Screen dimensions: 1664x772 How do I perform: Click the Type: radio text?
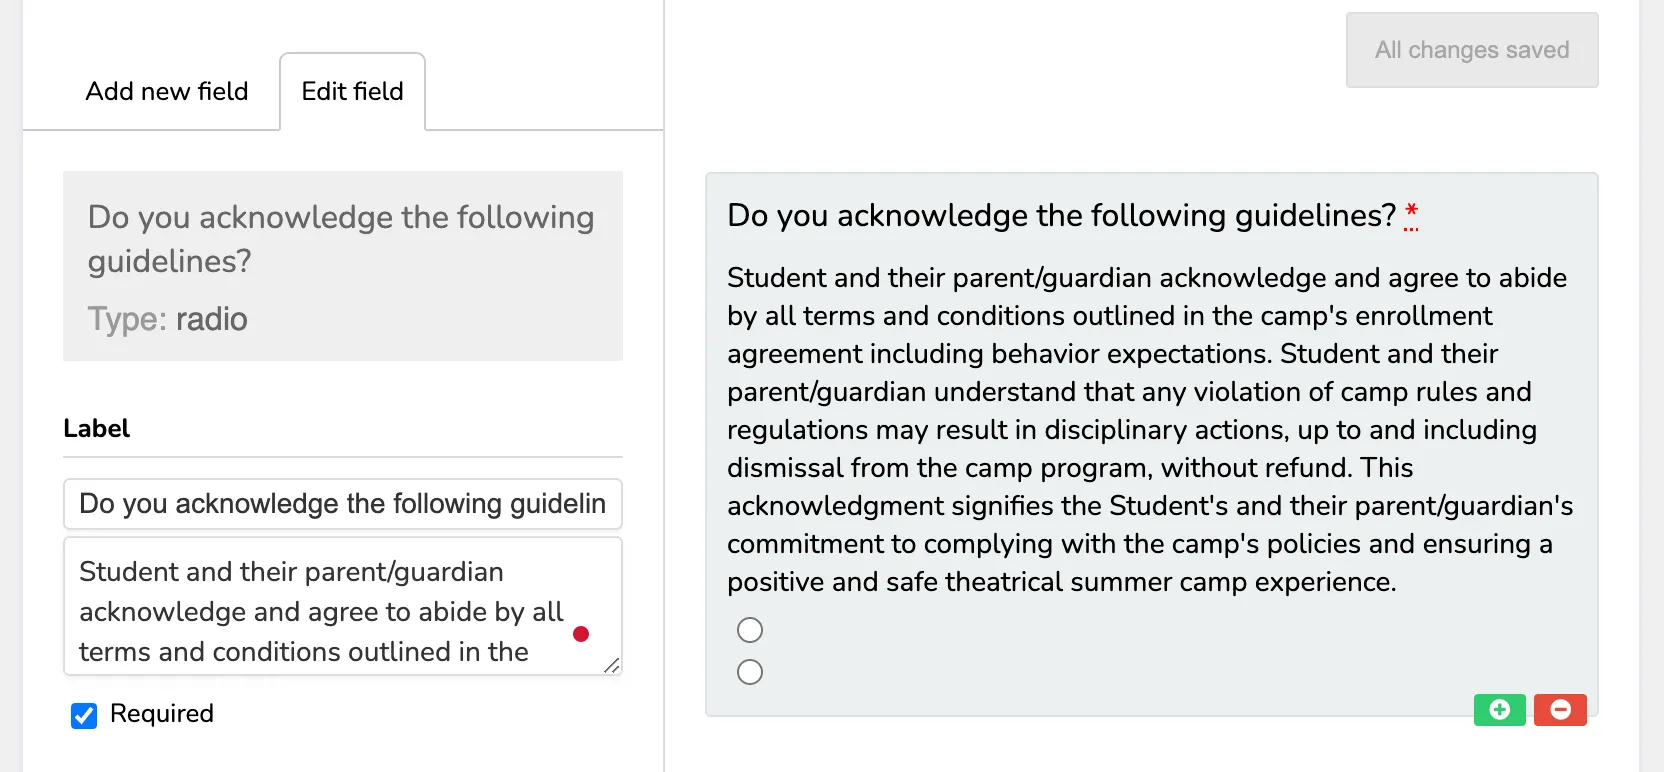167,319
